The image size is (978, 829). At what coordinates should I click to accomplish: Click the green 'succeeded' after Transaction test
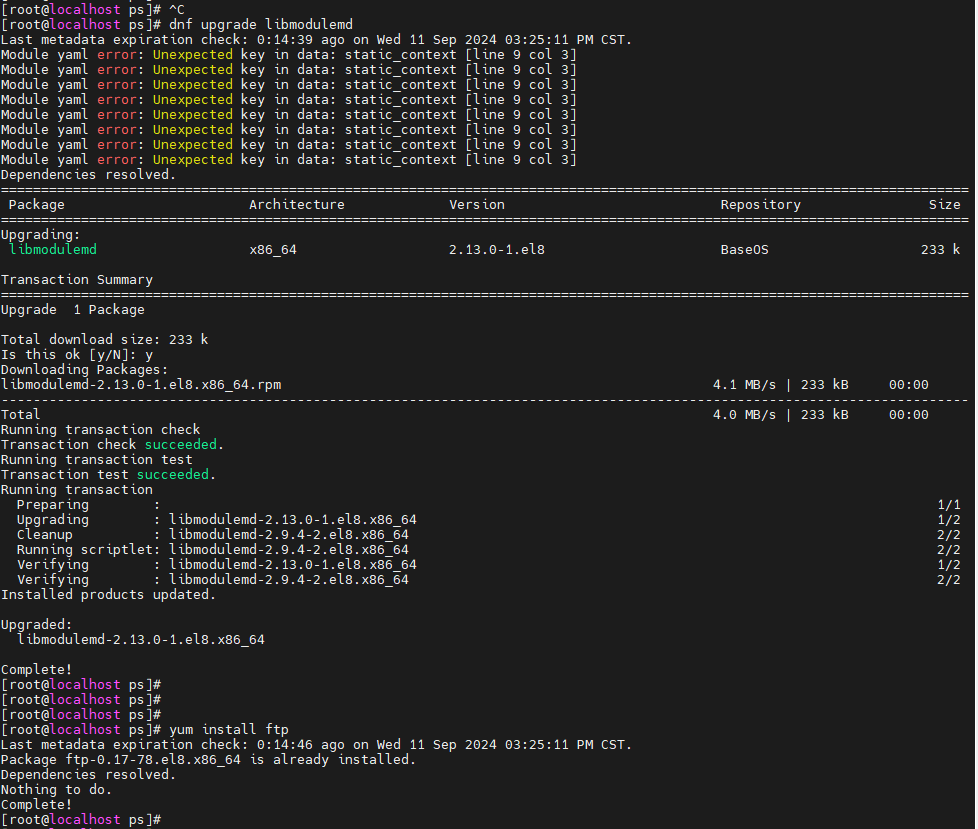(x=173, y=474)
